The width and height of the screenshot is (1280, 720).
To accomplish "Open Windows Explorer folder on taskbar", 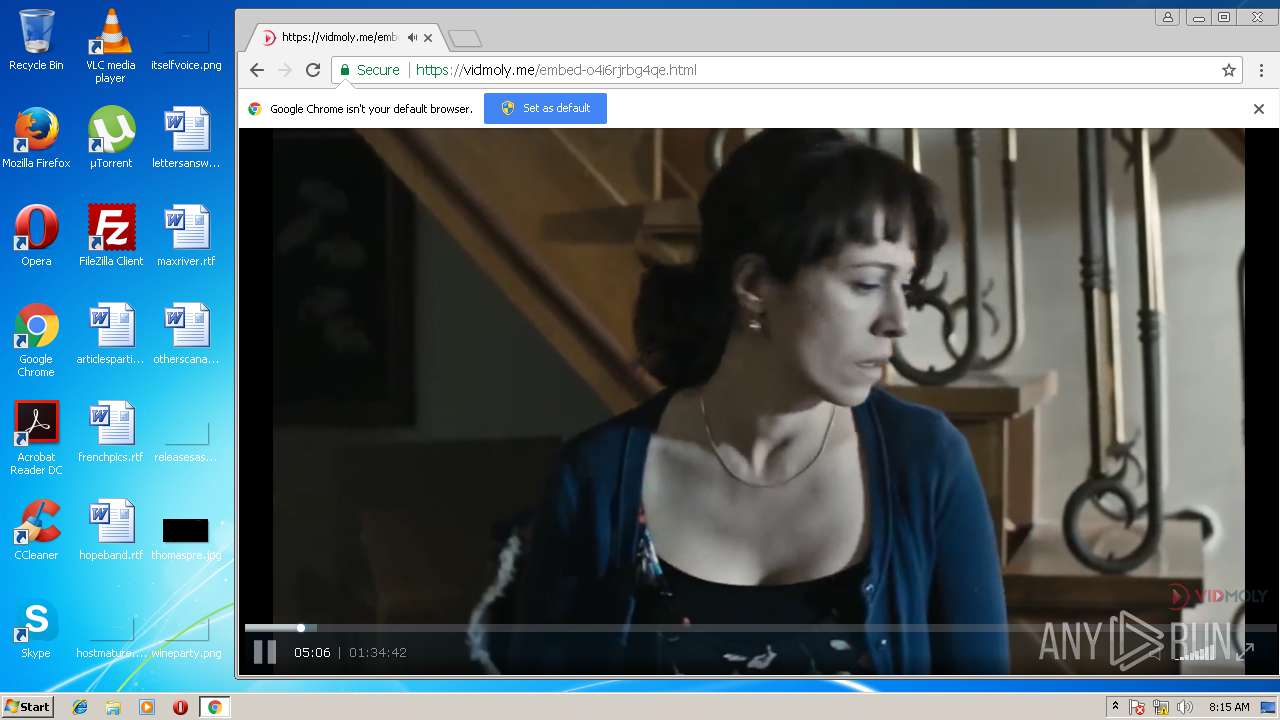I will click(x=113, y=707).
